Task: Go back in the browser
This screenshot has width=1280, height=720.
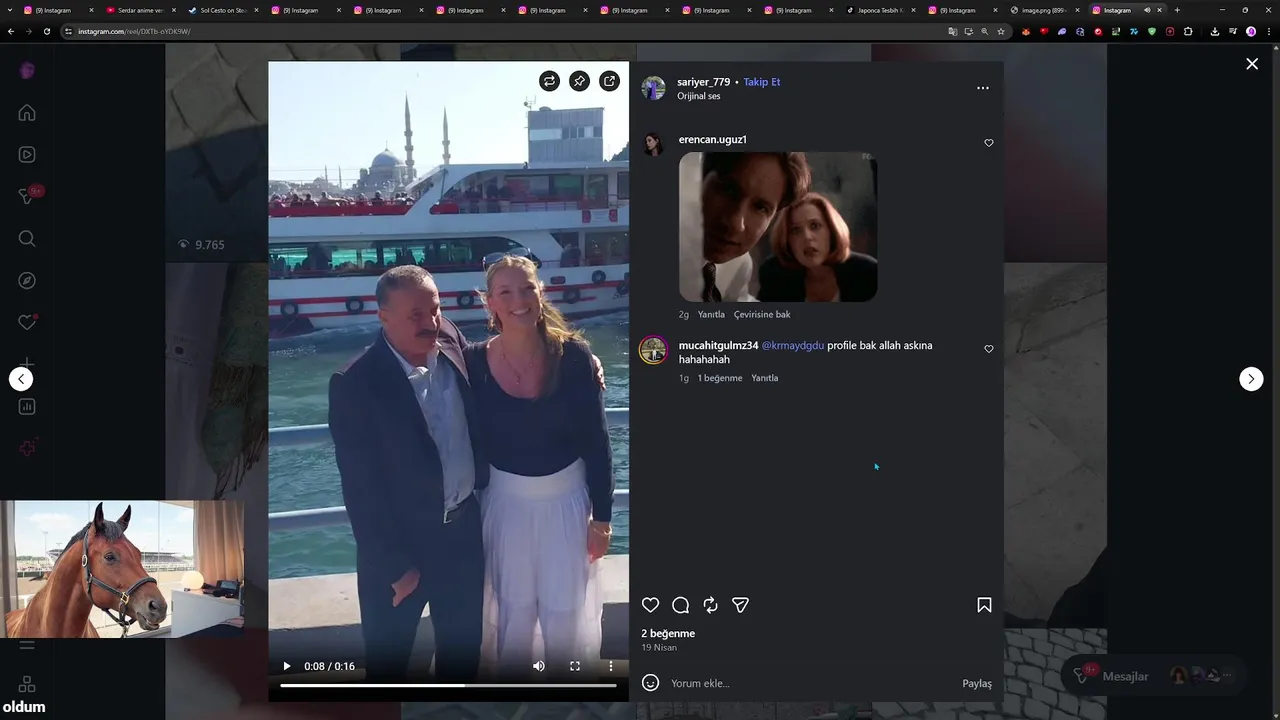Action: pyautogui.click(x=11, y=31)
